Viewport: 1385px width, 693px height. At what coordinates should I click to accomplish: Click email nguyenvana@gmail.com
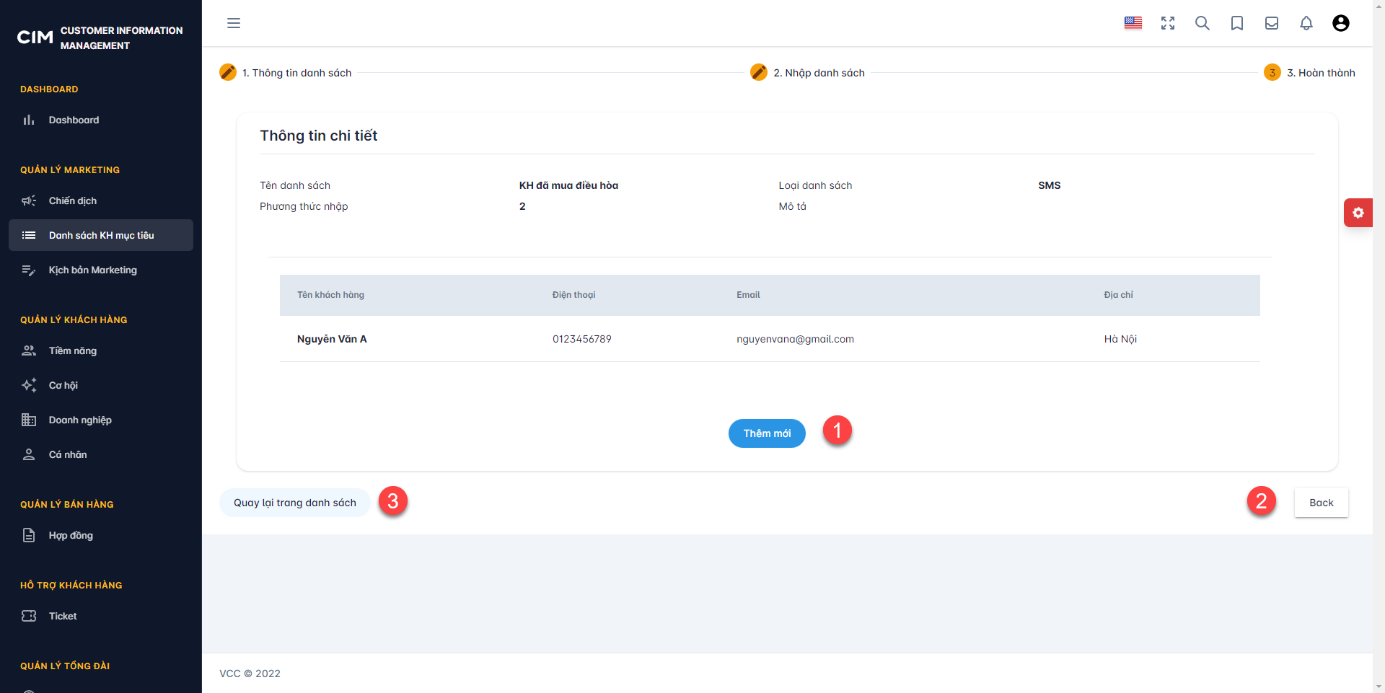pyautogui.click(x=795, y=339)
